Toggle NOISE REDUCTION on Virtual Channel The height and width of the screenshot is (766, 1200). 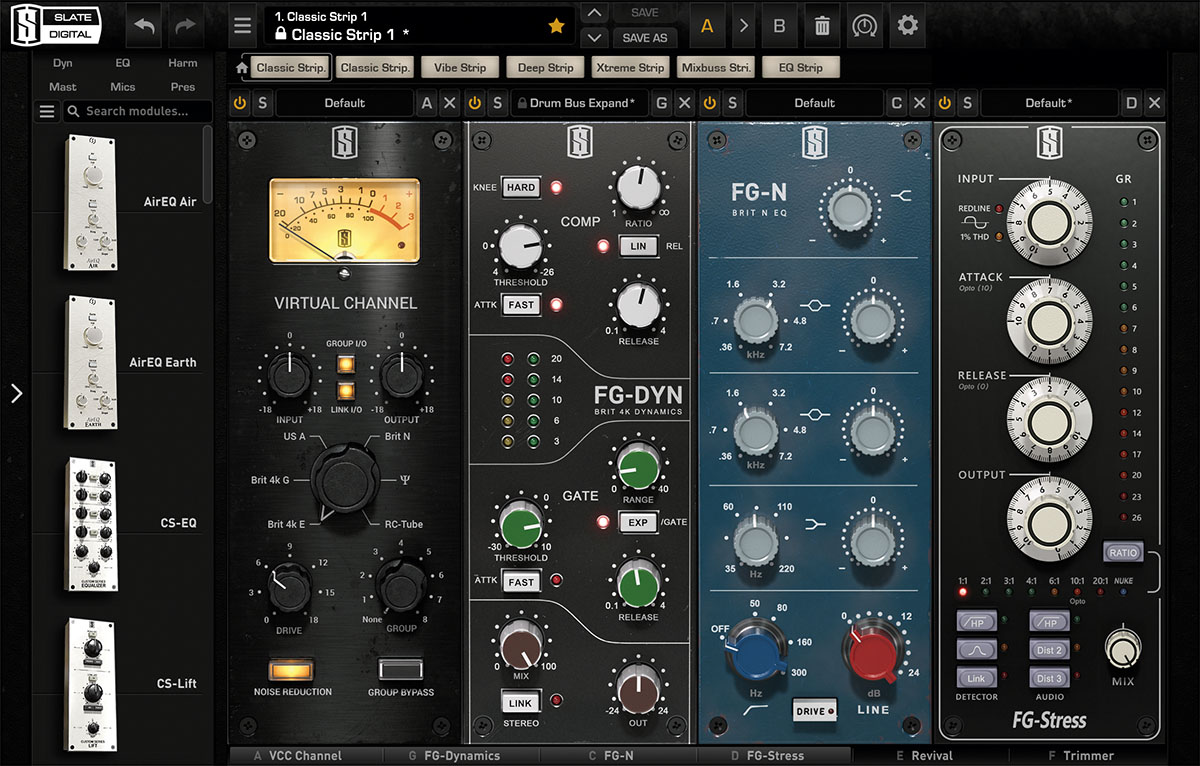291,669
